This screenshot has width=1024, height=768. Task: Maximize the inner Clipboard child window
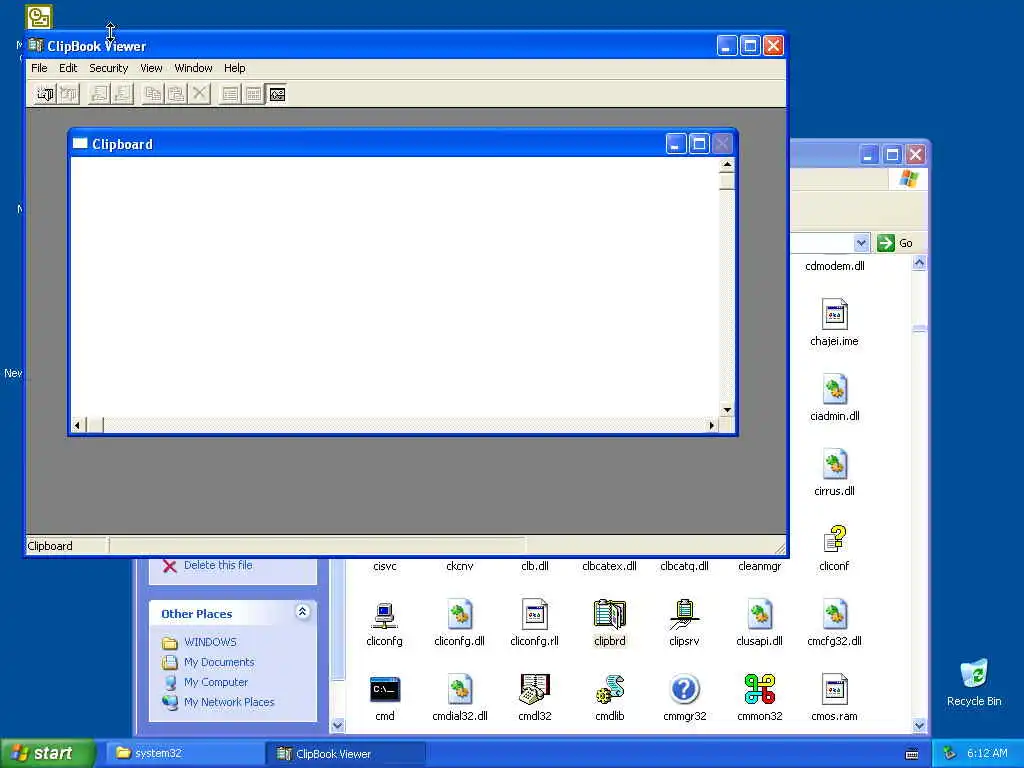tap(699, 144)
